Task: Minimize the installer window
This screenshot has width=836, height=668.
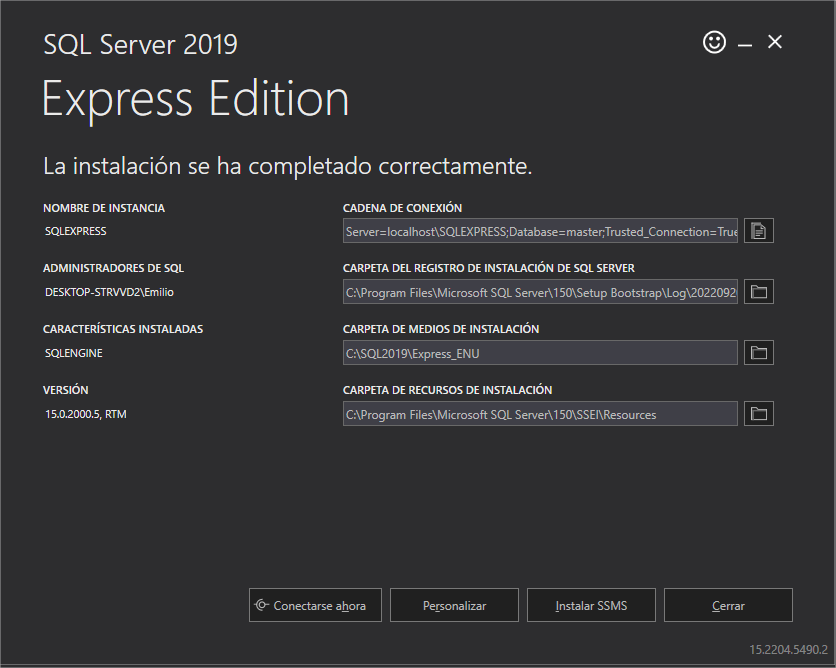Action: pos(745,45)
